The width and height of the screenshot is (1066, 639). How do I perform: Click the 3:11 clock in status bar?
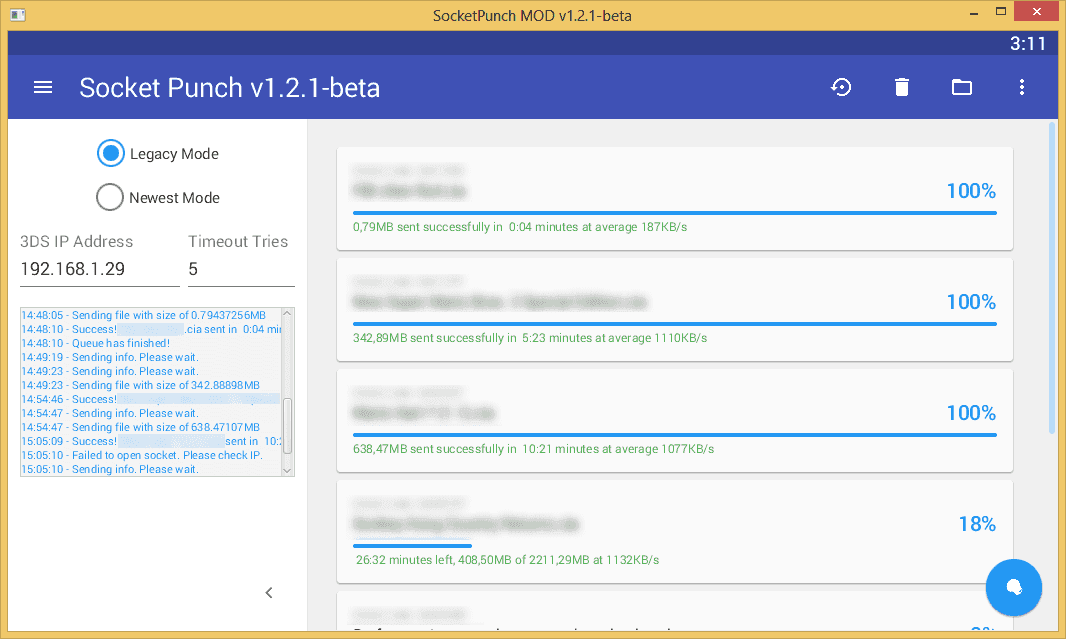[1028, 44]
